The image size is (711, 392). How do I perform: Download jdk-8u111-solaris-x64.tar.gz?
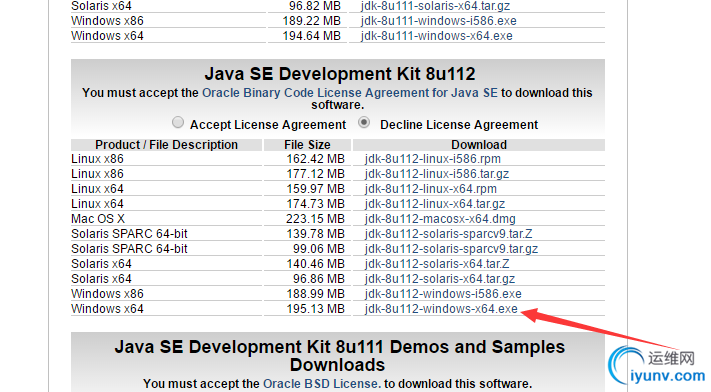(435, 6)
